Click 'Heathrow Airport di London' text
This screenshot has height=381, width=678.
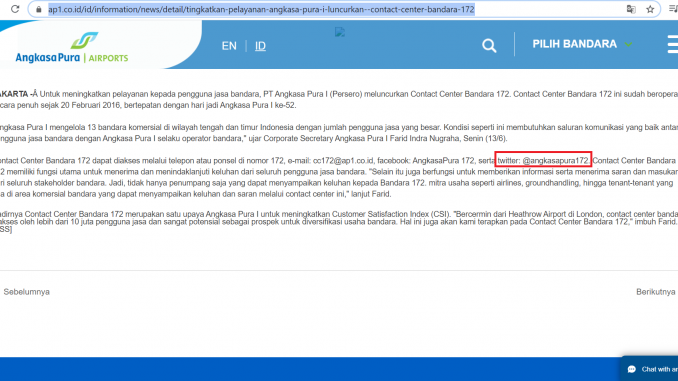tap(555, 214)
